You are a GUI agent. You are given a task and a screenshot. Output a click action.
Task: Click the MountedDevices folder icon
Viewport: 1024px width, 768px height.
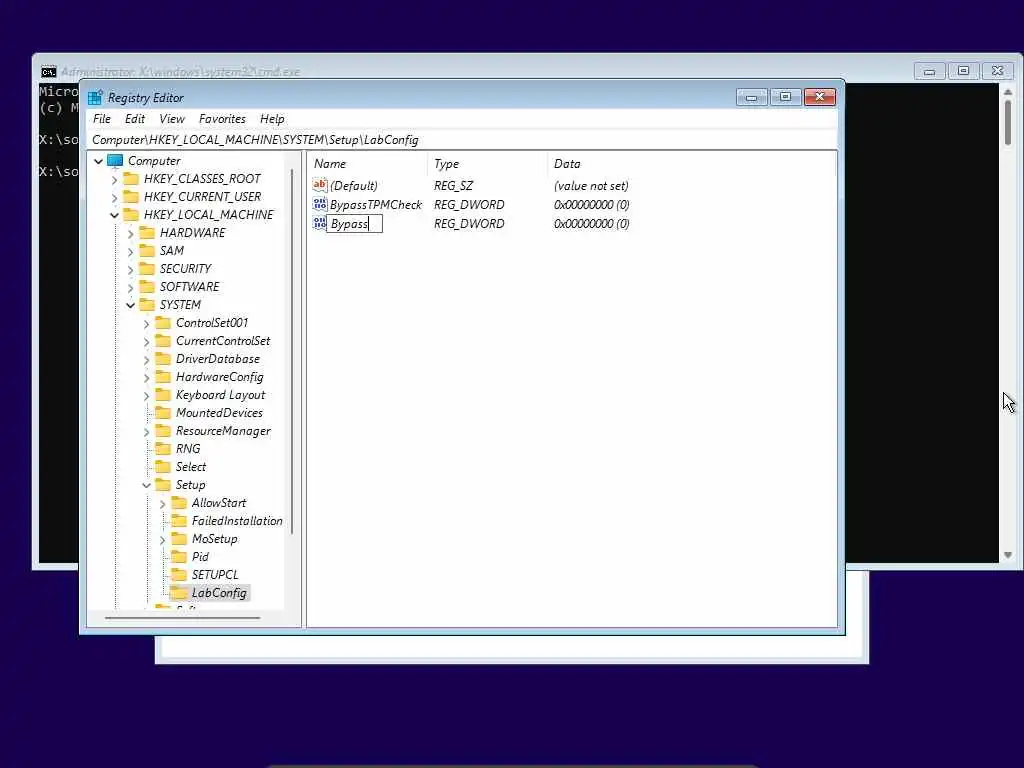click(x=163, y=413)
